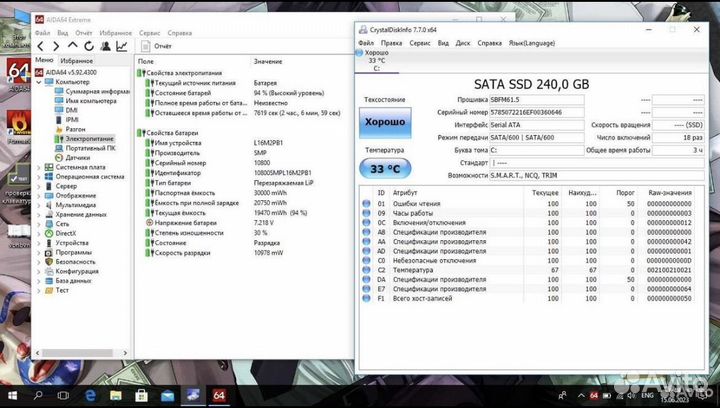Click the Up arrow in AIDA64 toolbar
Viewport: 720px width, 408px height.
pos(72,46)
